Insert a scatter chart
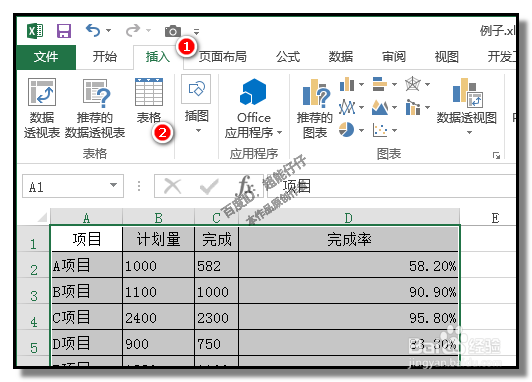Viewport: 532px width, 382px height. click(x=380, y=130)
